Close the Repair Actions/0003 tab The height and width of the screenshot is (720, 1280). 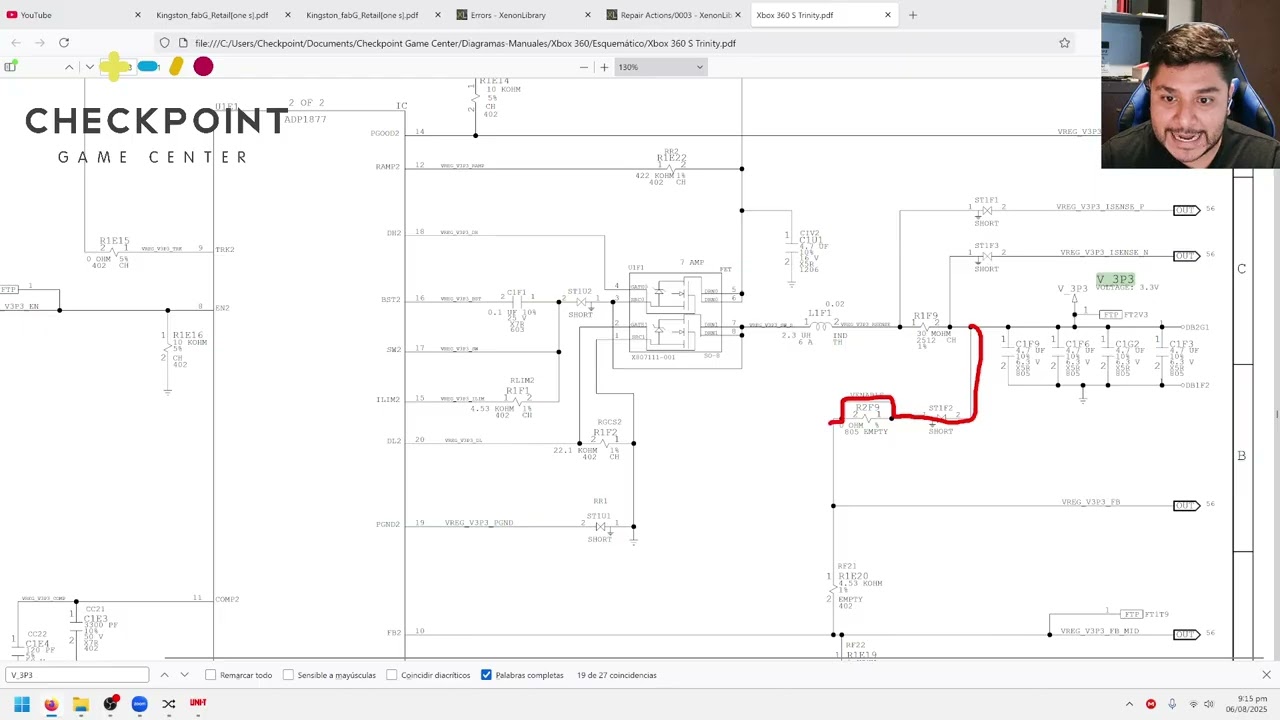(x=737, y=15)
